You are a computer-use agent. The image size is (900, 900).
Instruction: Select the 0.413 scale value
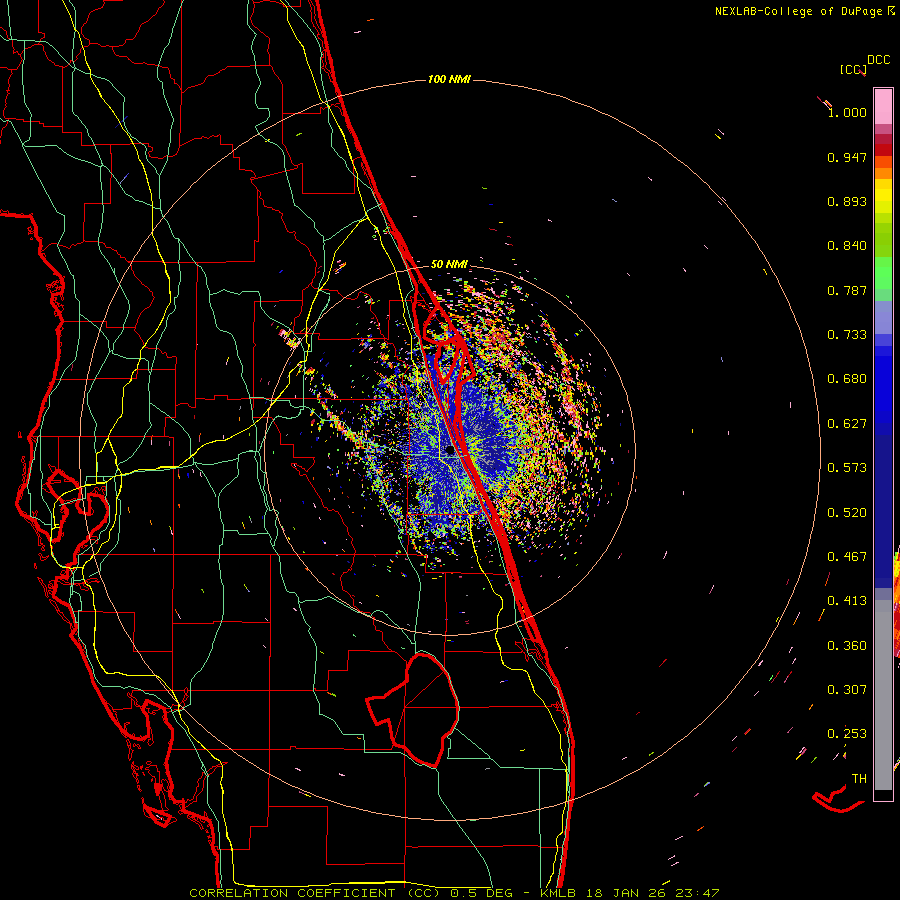point(847,601)
